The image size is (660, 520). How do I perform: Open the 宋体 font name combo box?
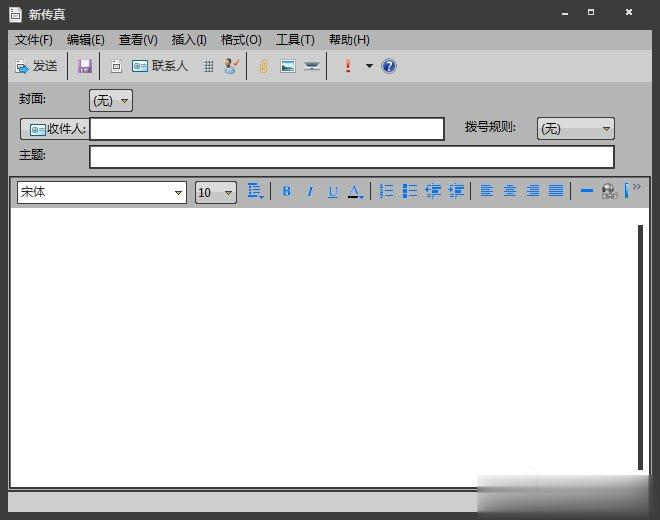[101, 192]
